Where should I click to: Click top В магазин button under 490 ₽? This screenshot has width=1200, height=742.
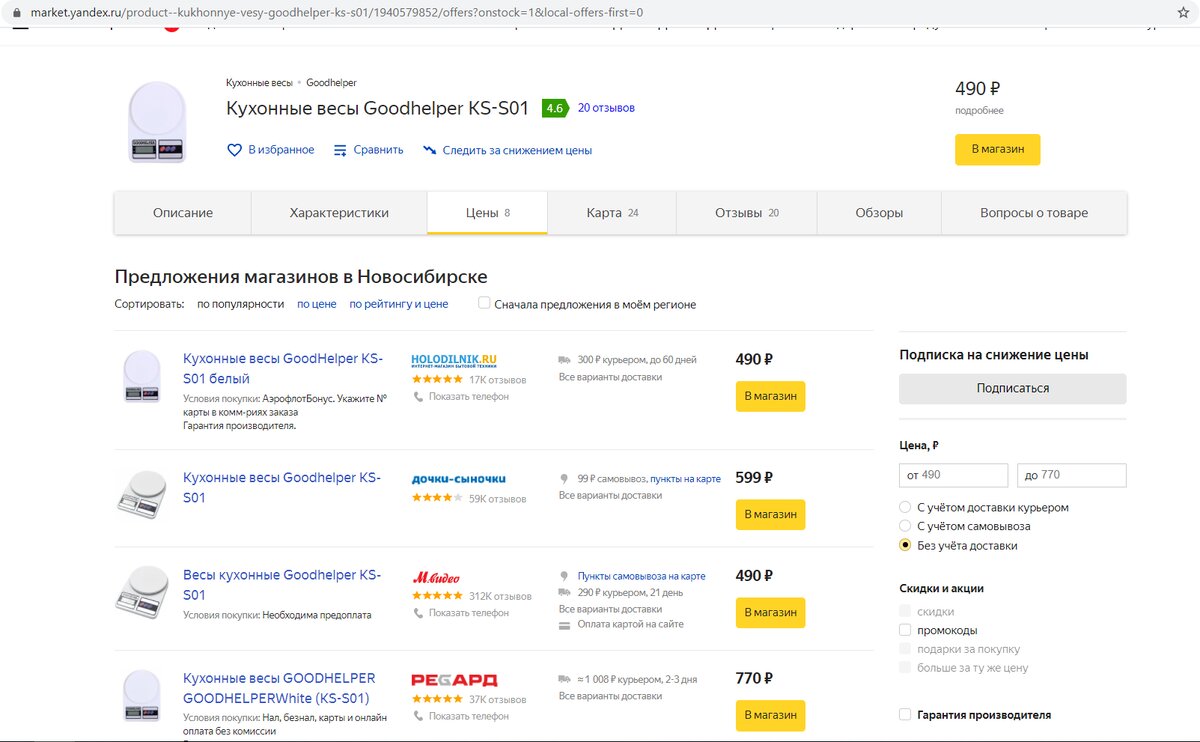[997, 149]
